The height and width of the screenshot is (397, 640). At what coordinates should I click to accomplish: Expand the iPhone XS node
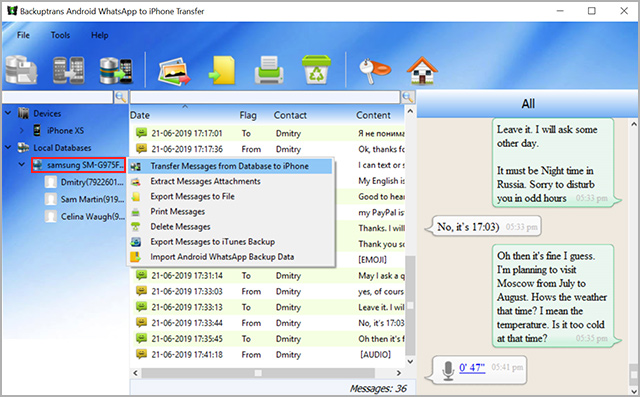click(22, 131)
